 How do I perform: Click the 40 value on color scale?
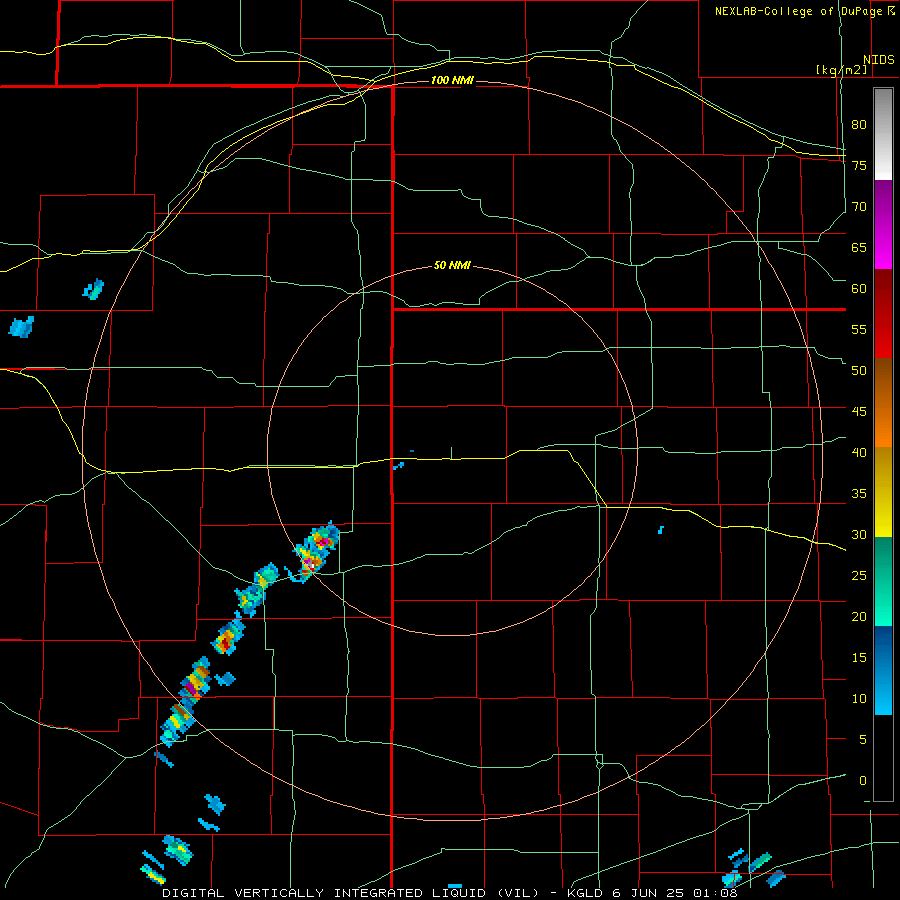[859, 453]
